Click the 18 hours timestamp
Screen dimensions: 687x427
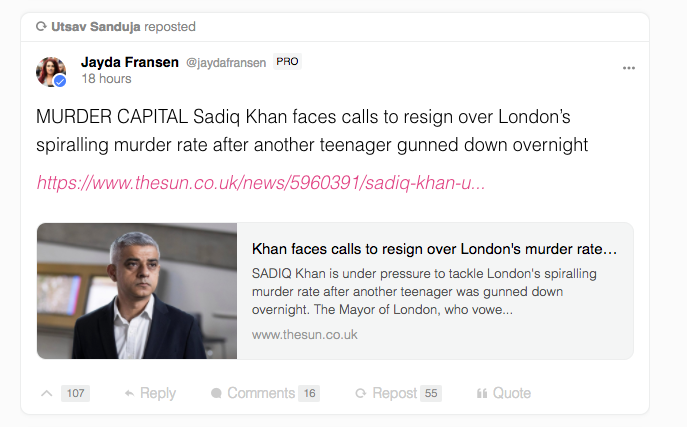point(106,78)
